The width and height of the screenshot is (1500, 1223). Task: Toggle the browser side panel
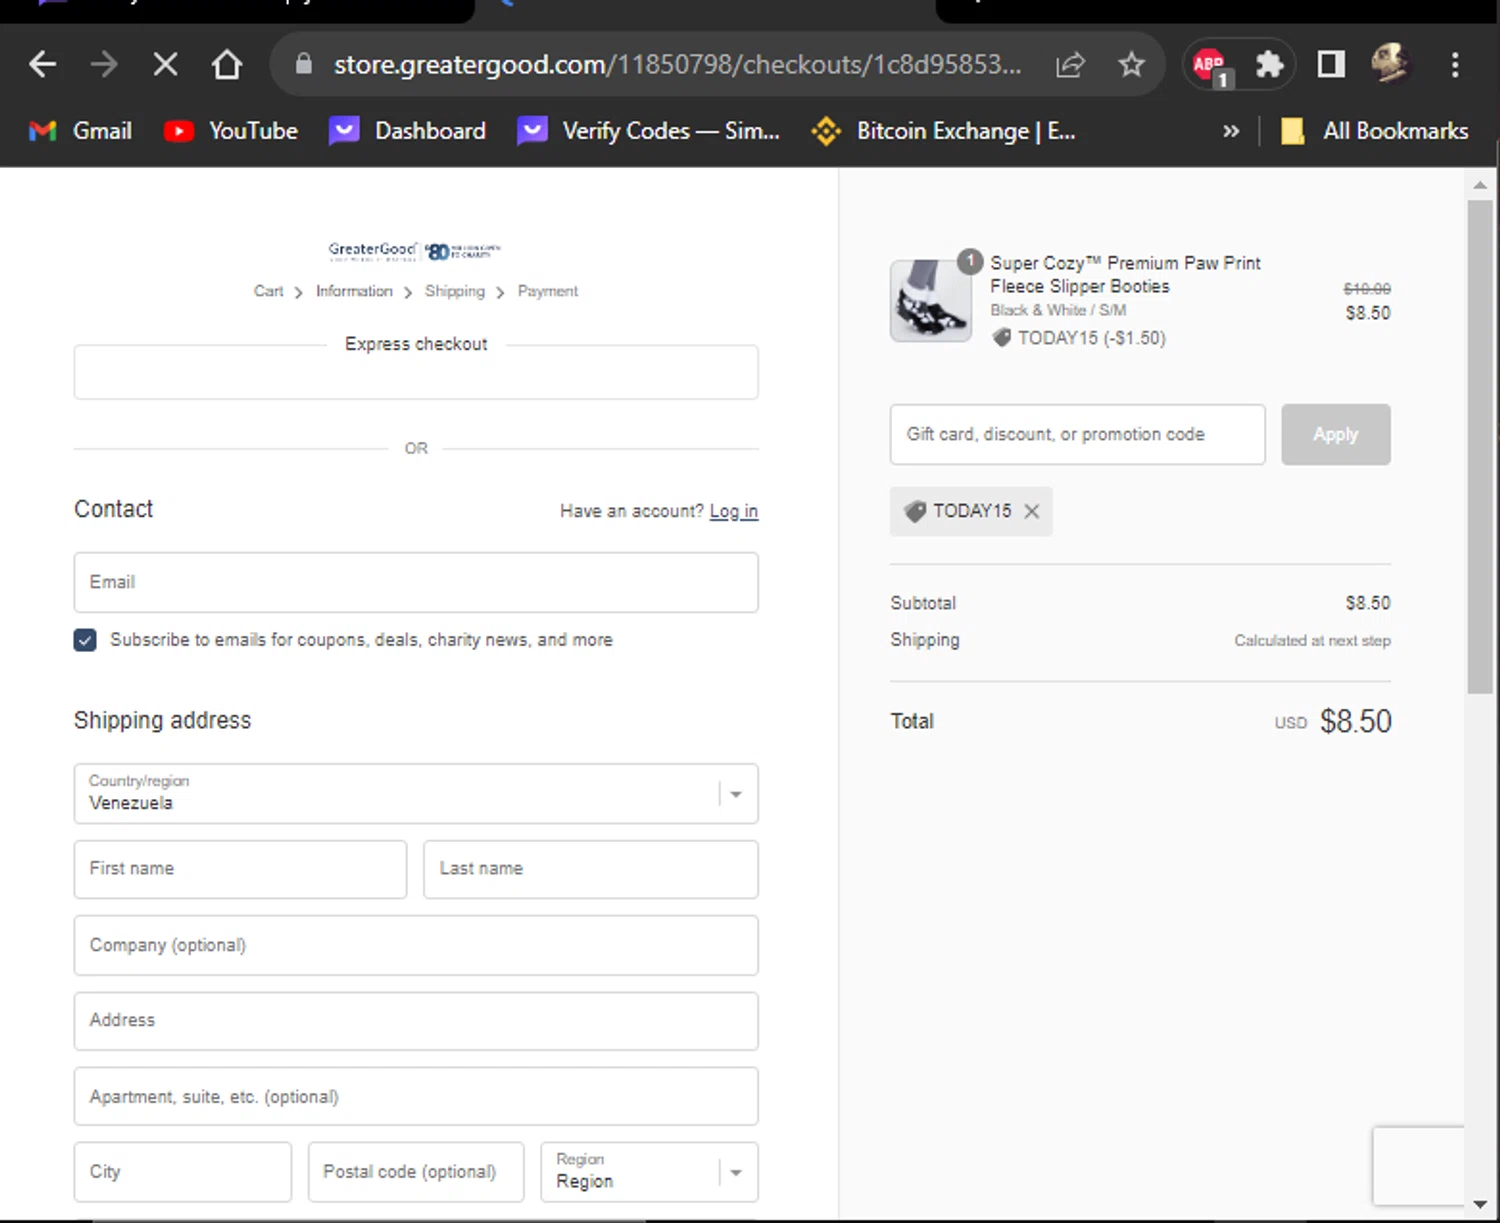click(x=1331, y=65)
